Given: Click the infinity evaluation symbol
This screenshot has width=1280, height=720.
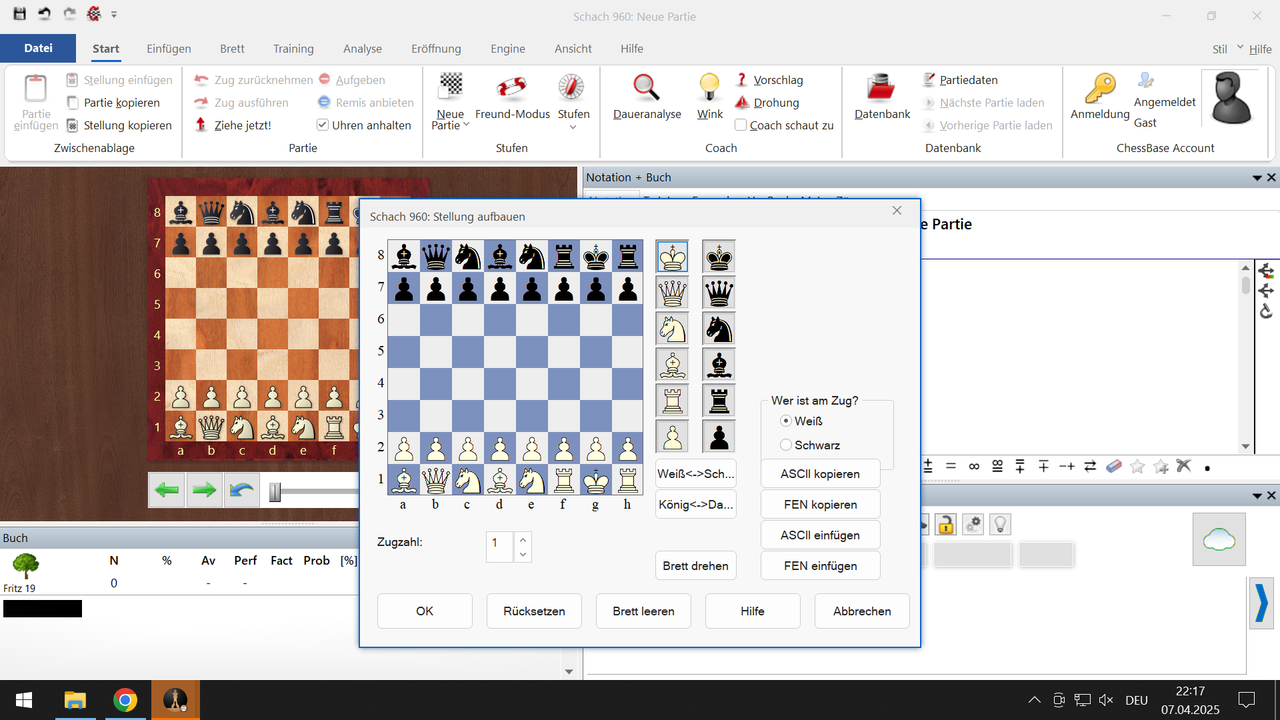Looking at the screenshot, I should pyautogui.click(x=974, y=466).
